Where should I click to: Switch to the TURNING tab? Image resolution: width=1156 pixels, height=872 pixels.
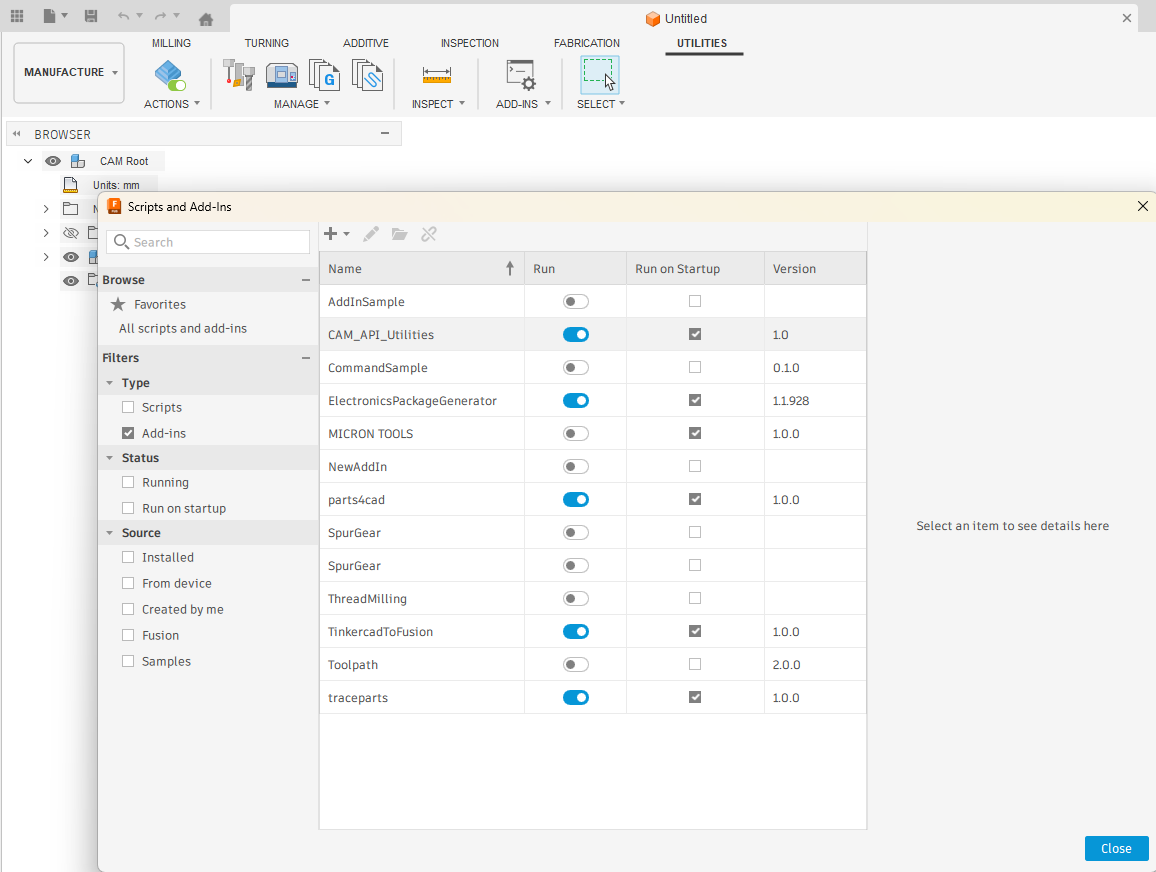267,43
